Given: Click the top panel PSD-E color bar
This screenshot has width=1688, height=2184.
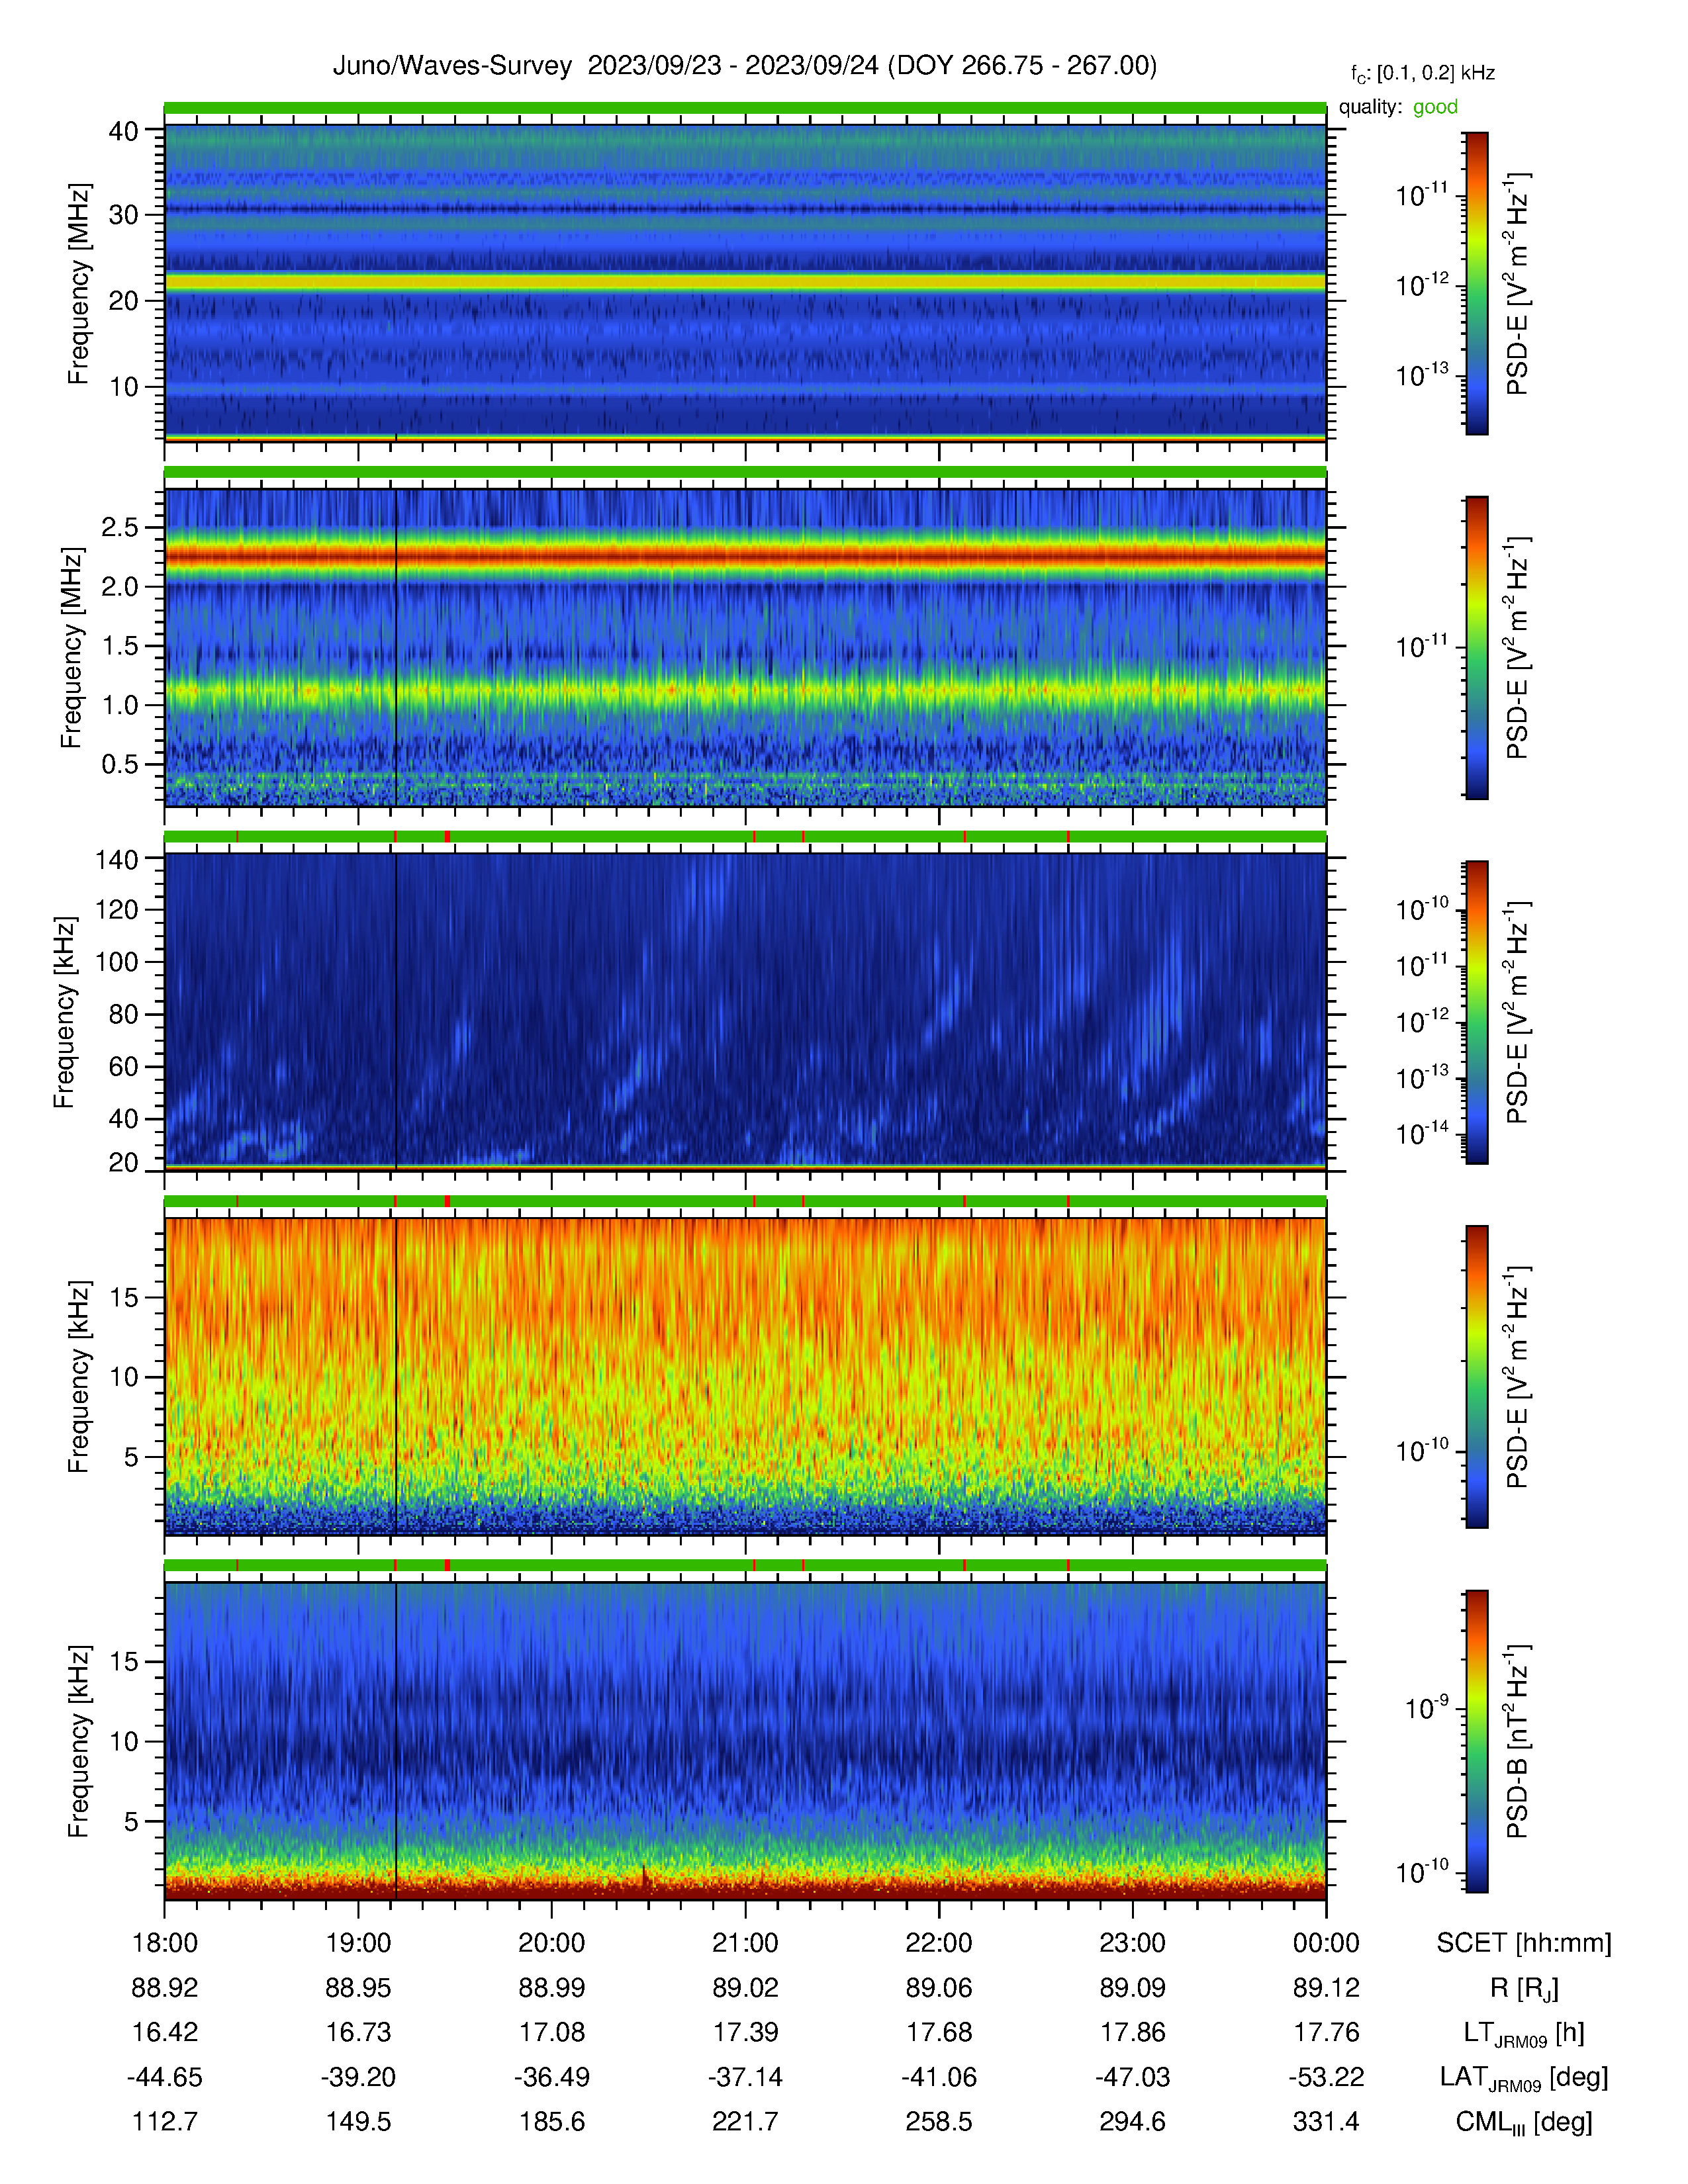Looking at the screenshot, I should (x=1476, y=283).
